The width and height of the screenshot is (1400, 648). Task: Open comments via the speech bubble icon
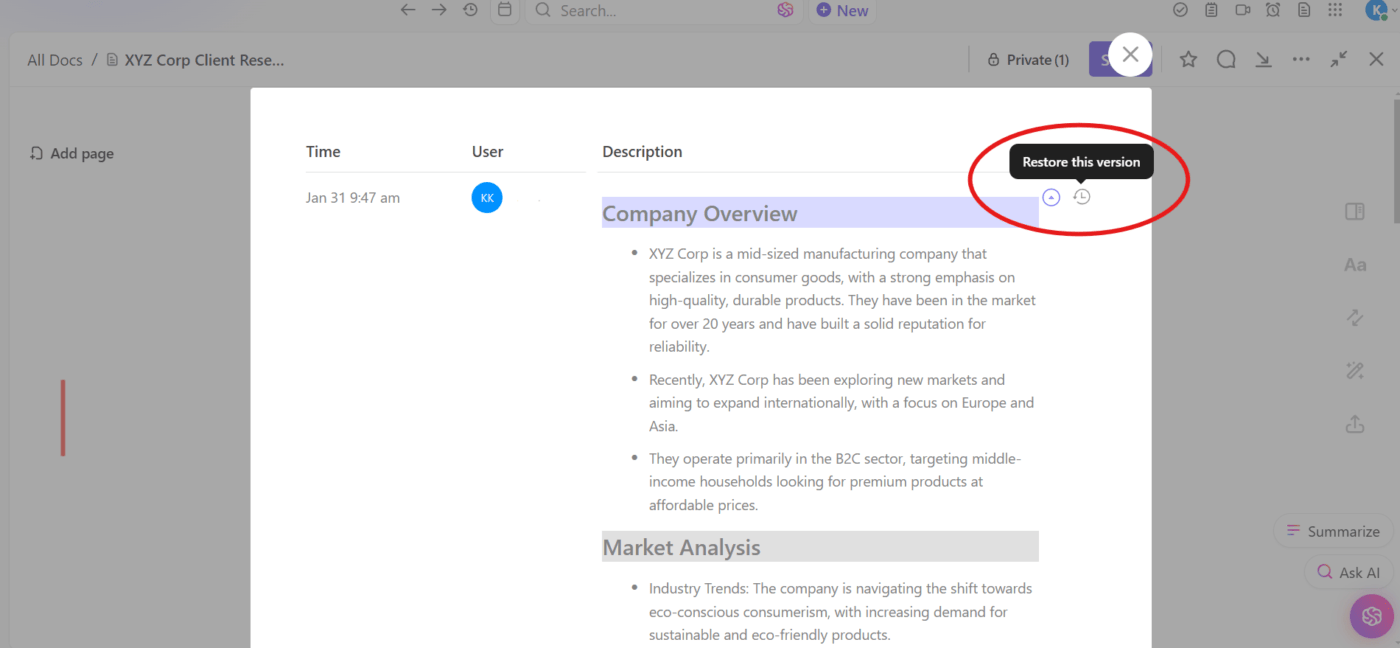pos(1226,59)
